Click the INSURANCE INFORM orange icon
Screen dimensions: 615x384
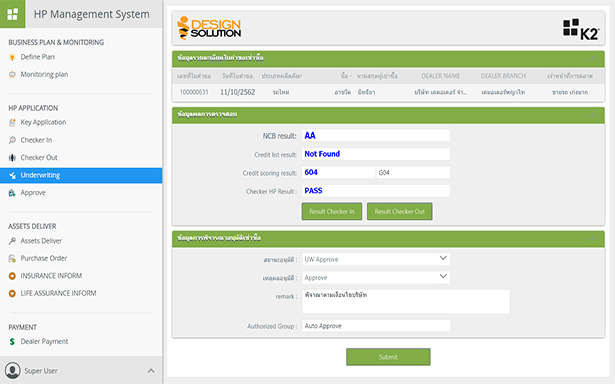coord(12,276)
